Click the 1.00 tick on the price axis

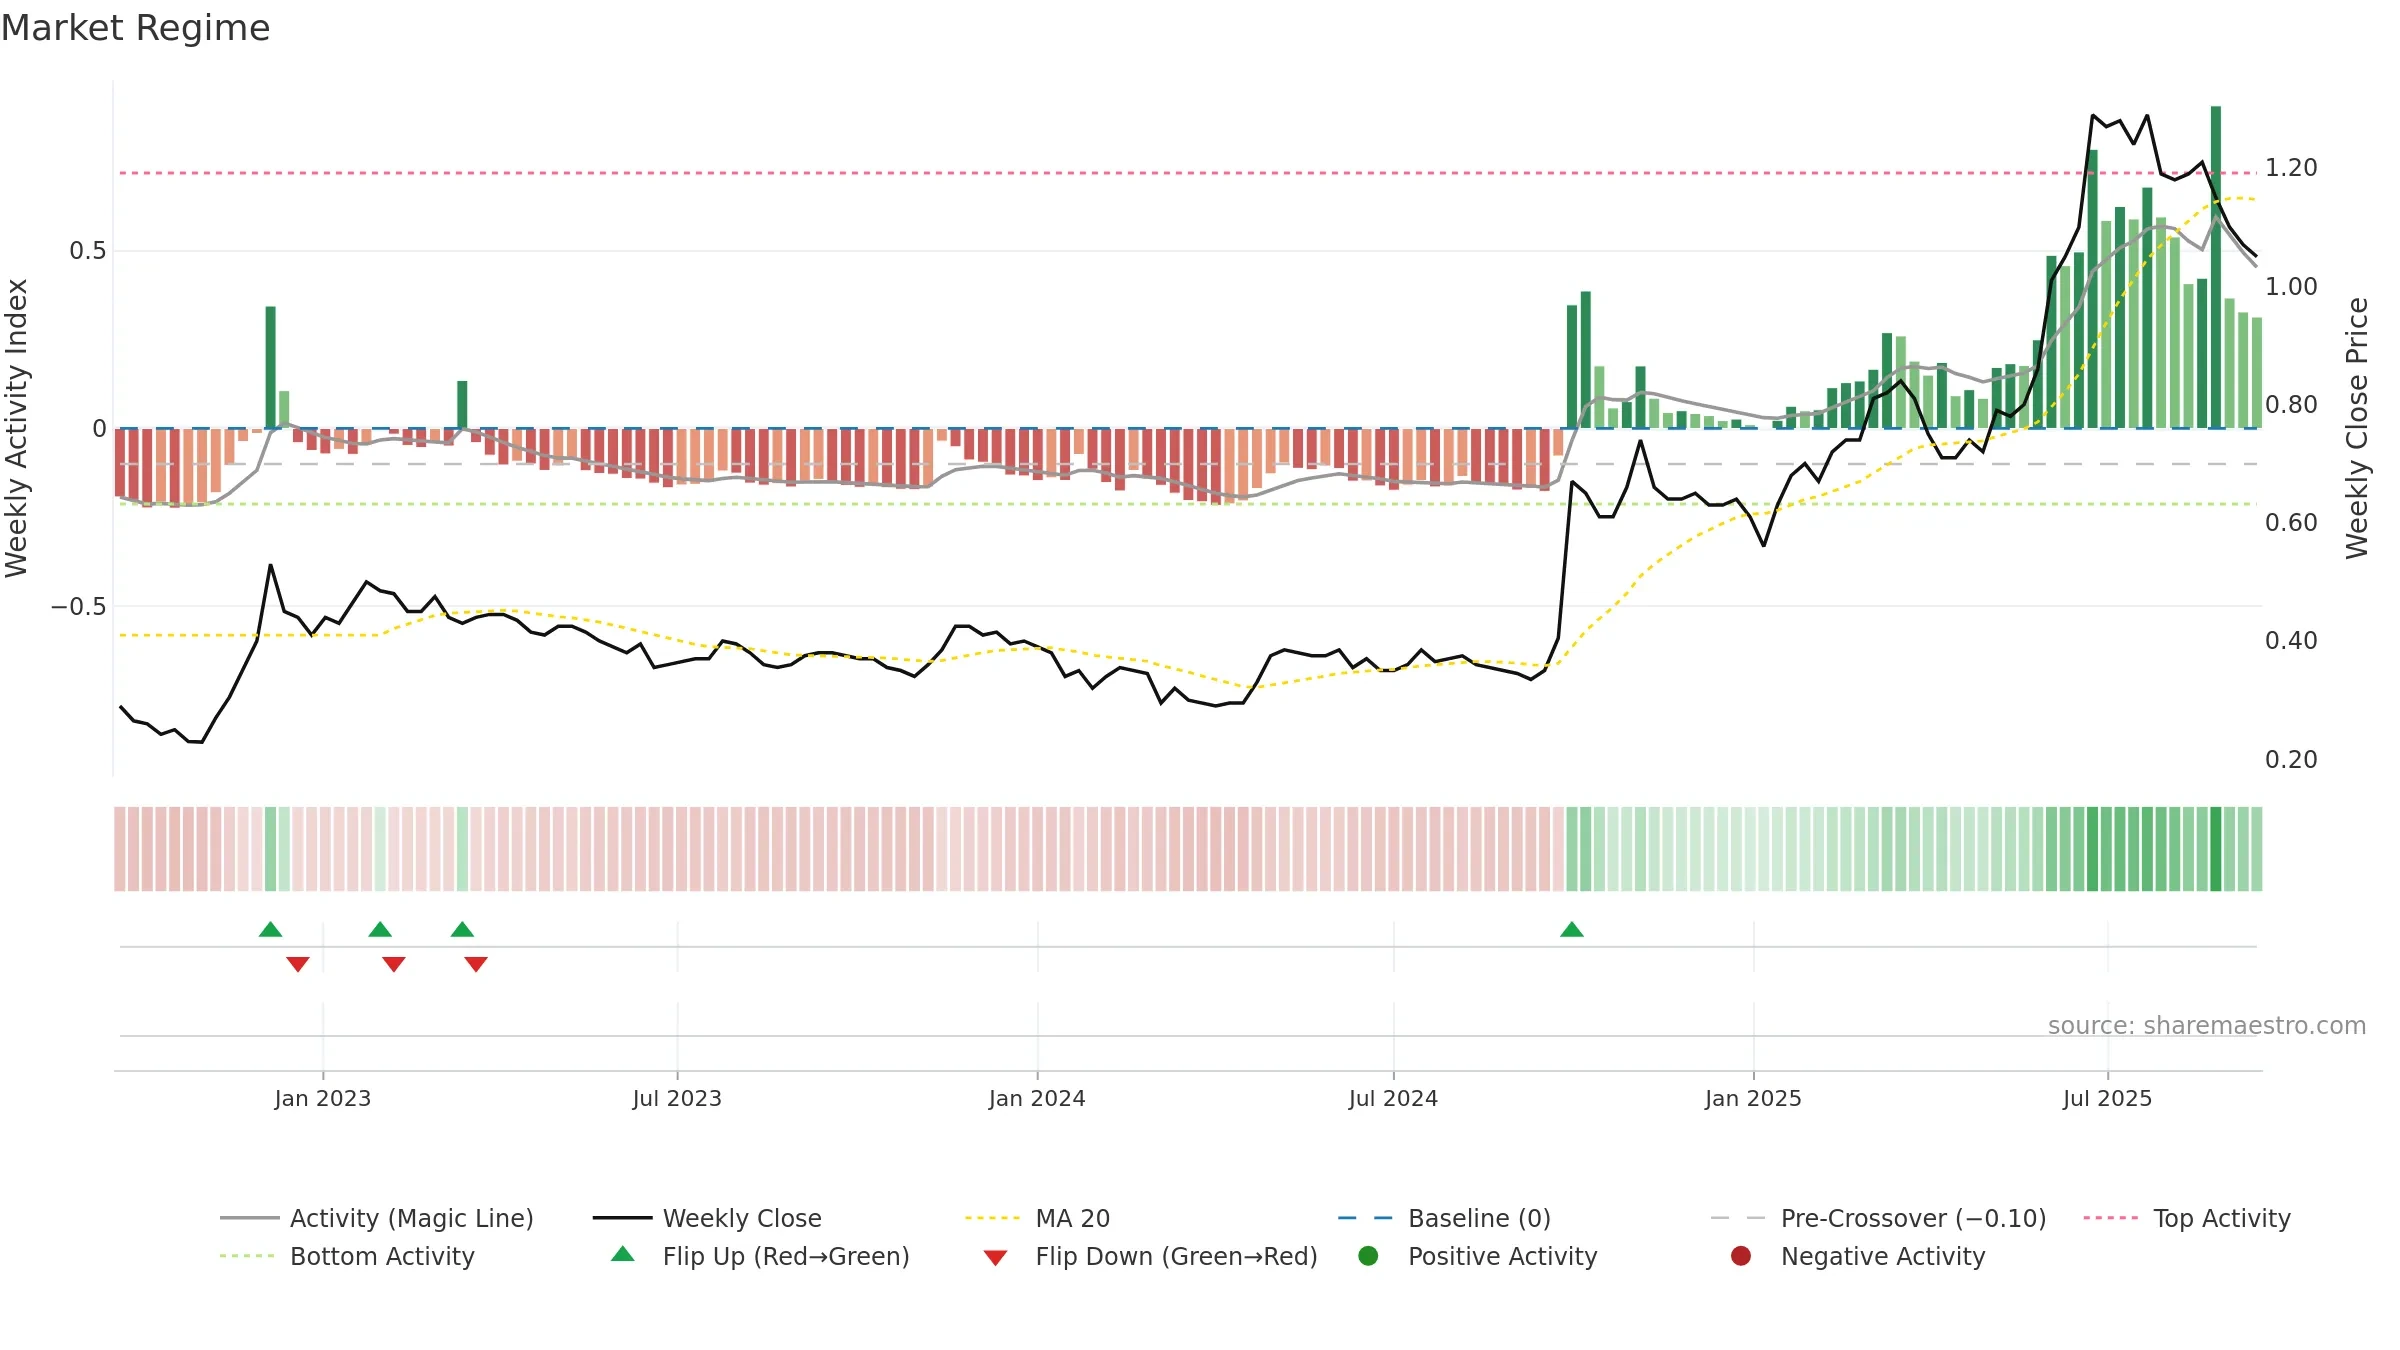tap(2291, 287)
